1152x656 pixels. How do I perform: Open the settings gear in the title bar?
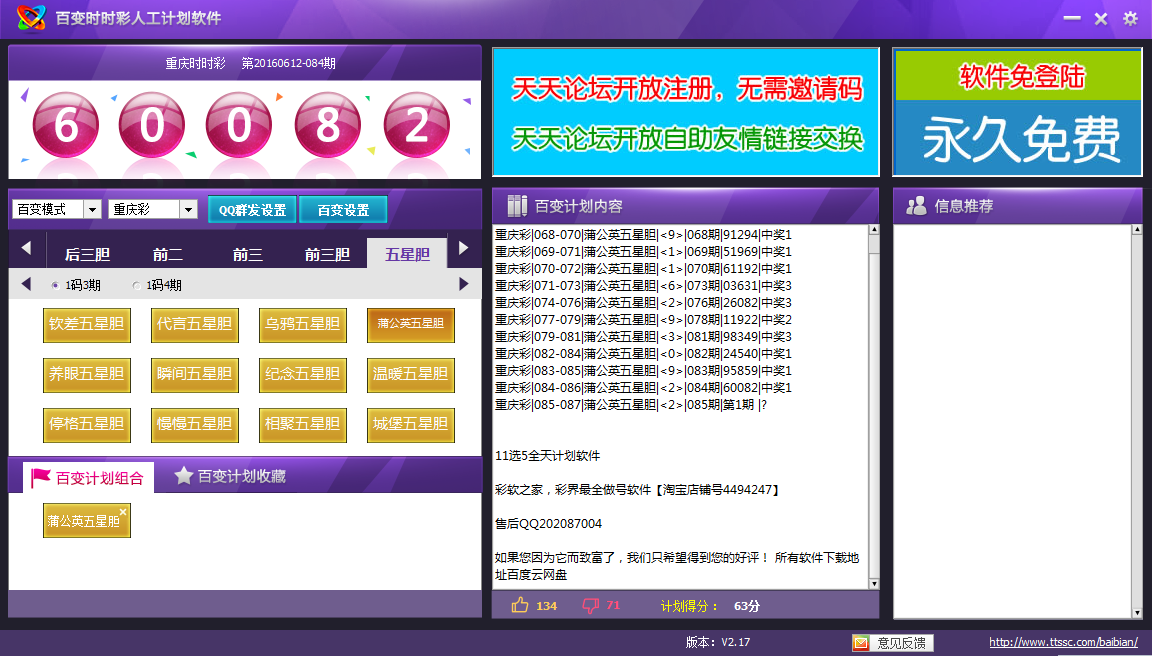(x=1129, y=17)
